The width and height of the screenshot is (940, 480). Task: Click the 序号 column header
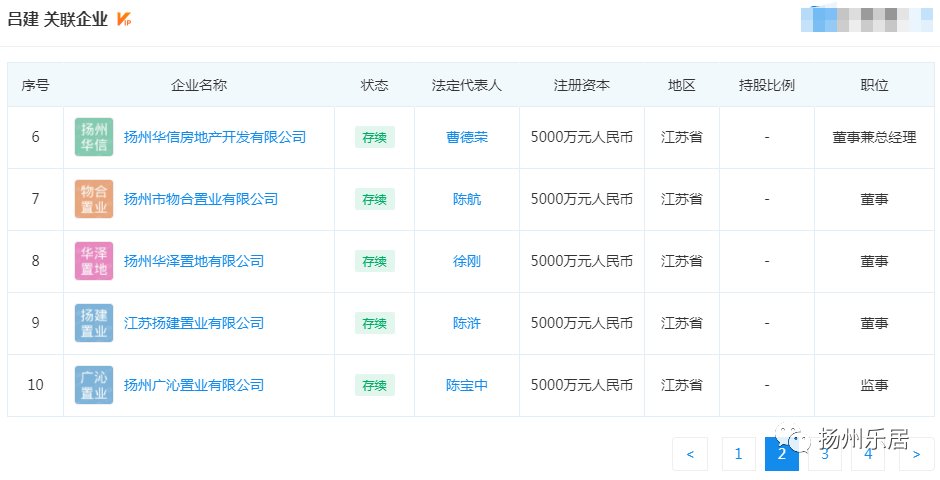click(x=35, y=85)
